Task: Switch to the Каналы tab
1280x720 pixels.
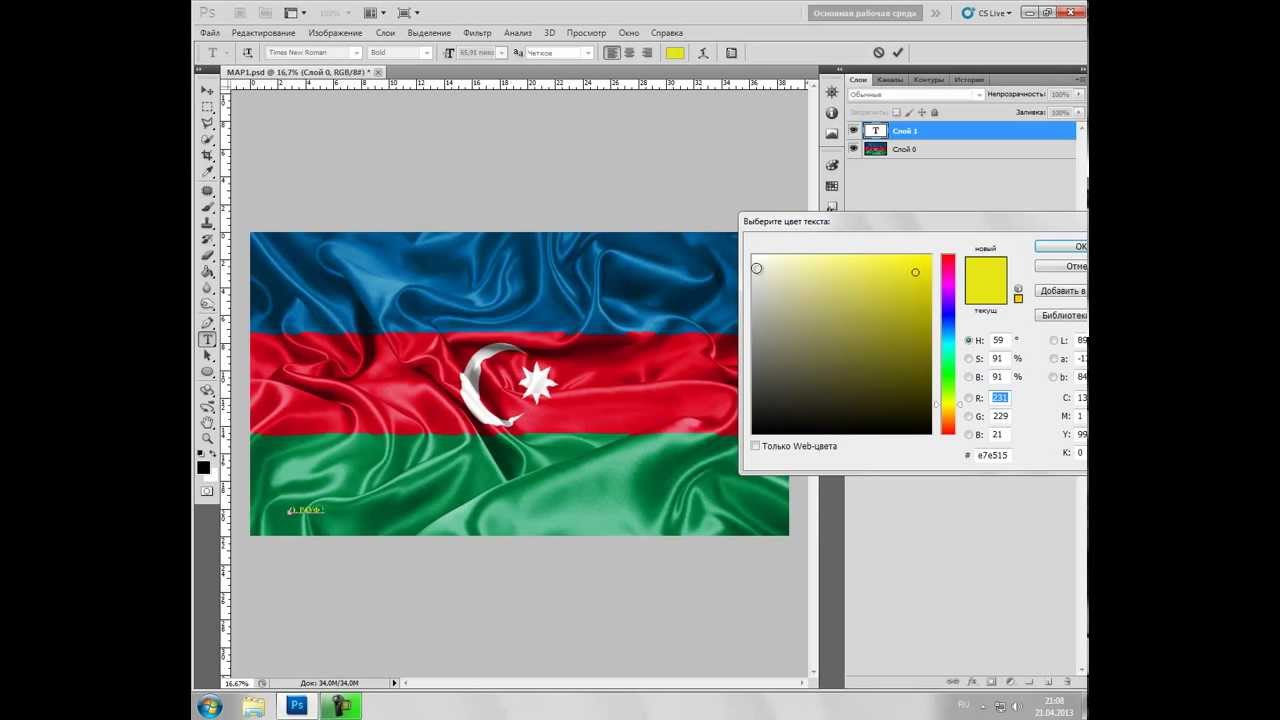Action: click(890, 80)
